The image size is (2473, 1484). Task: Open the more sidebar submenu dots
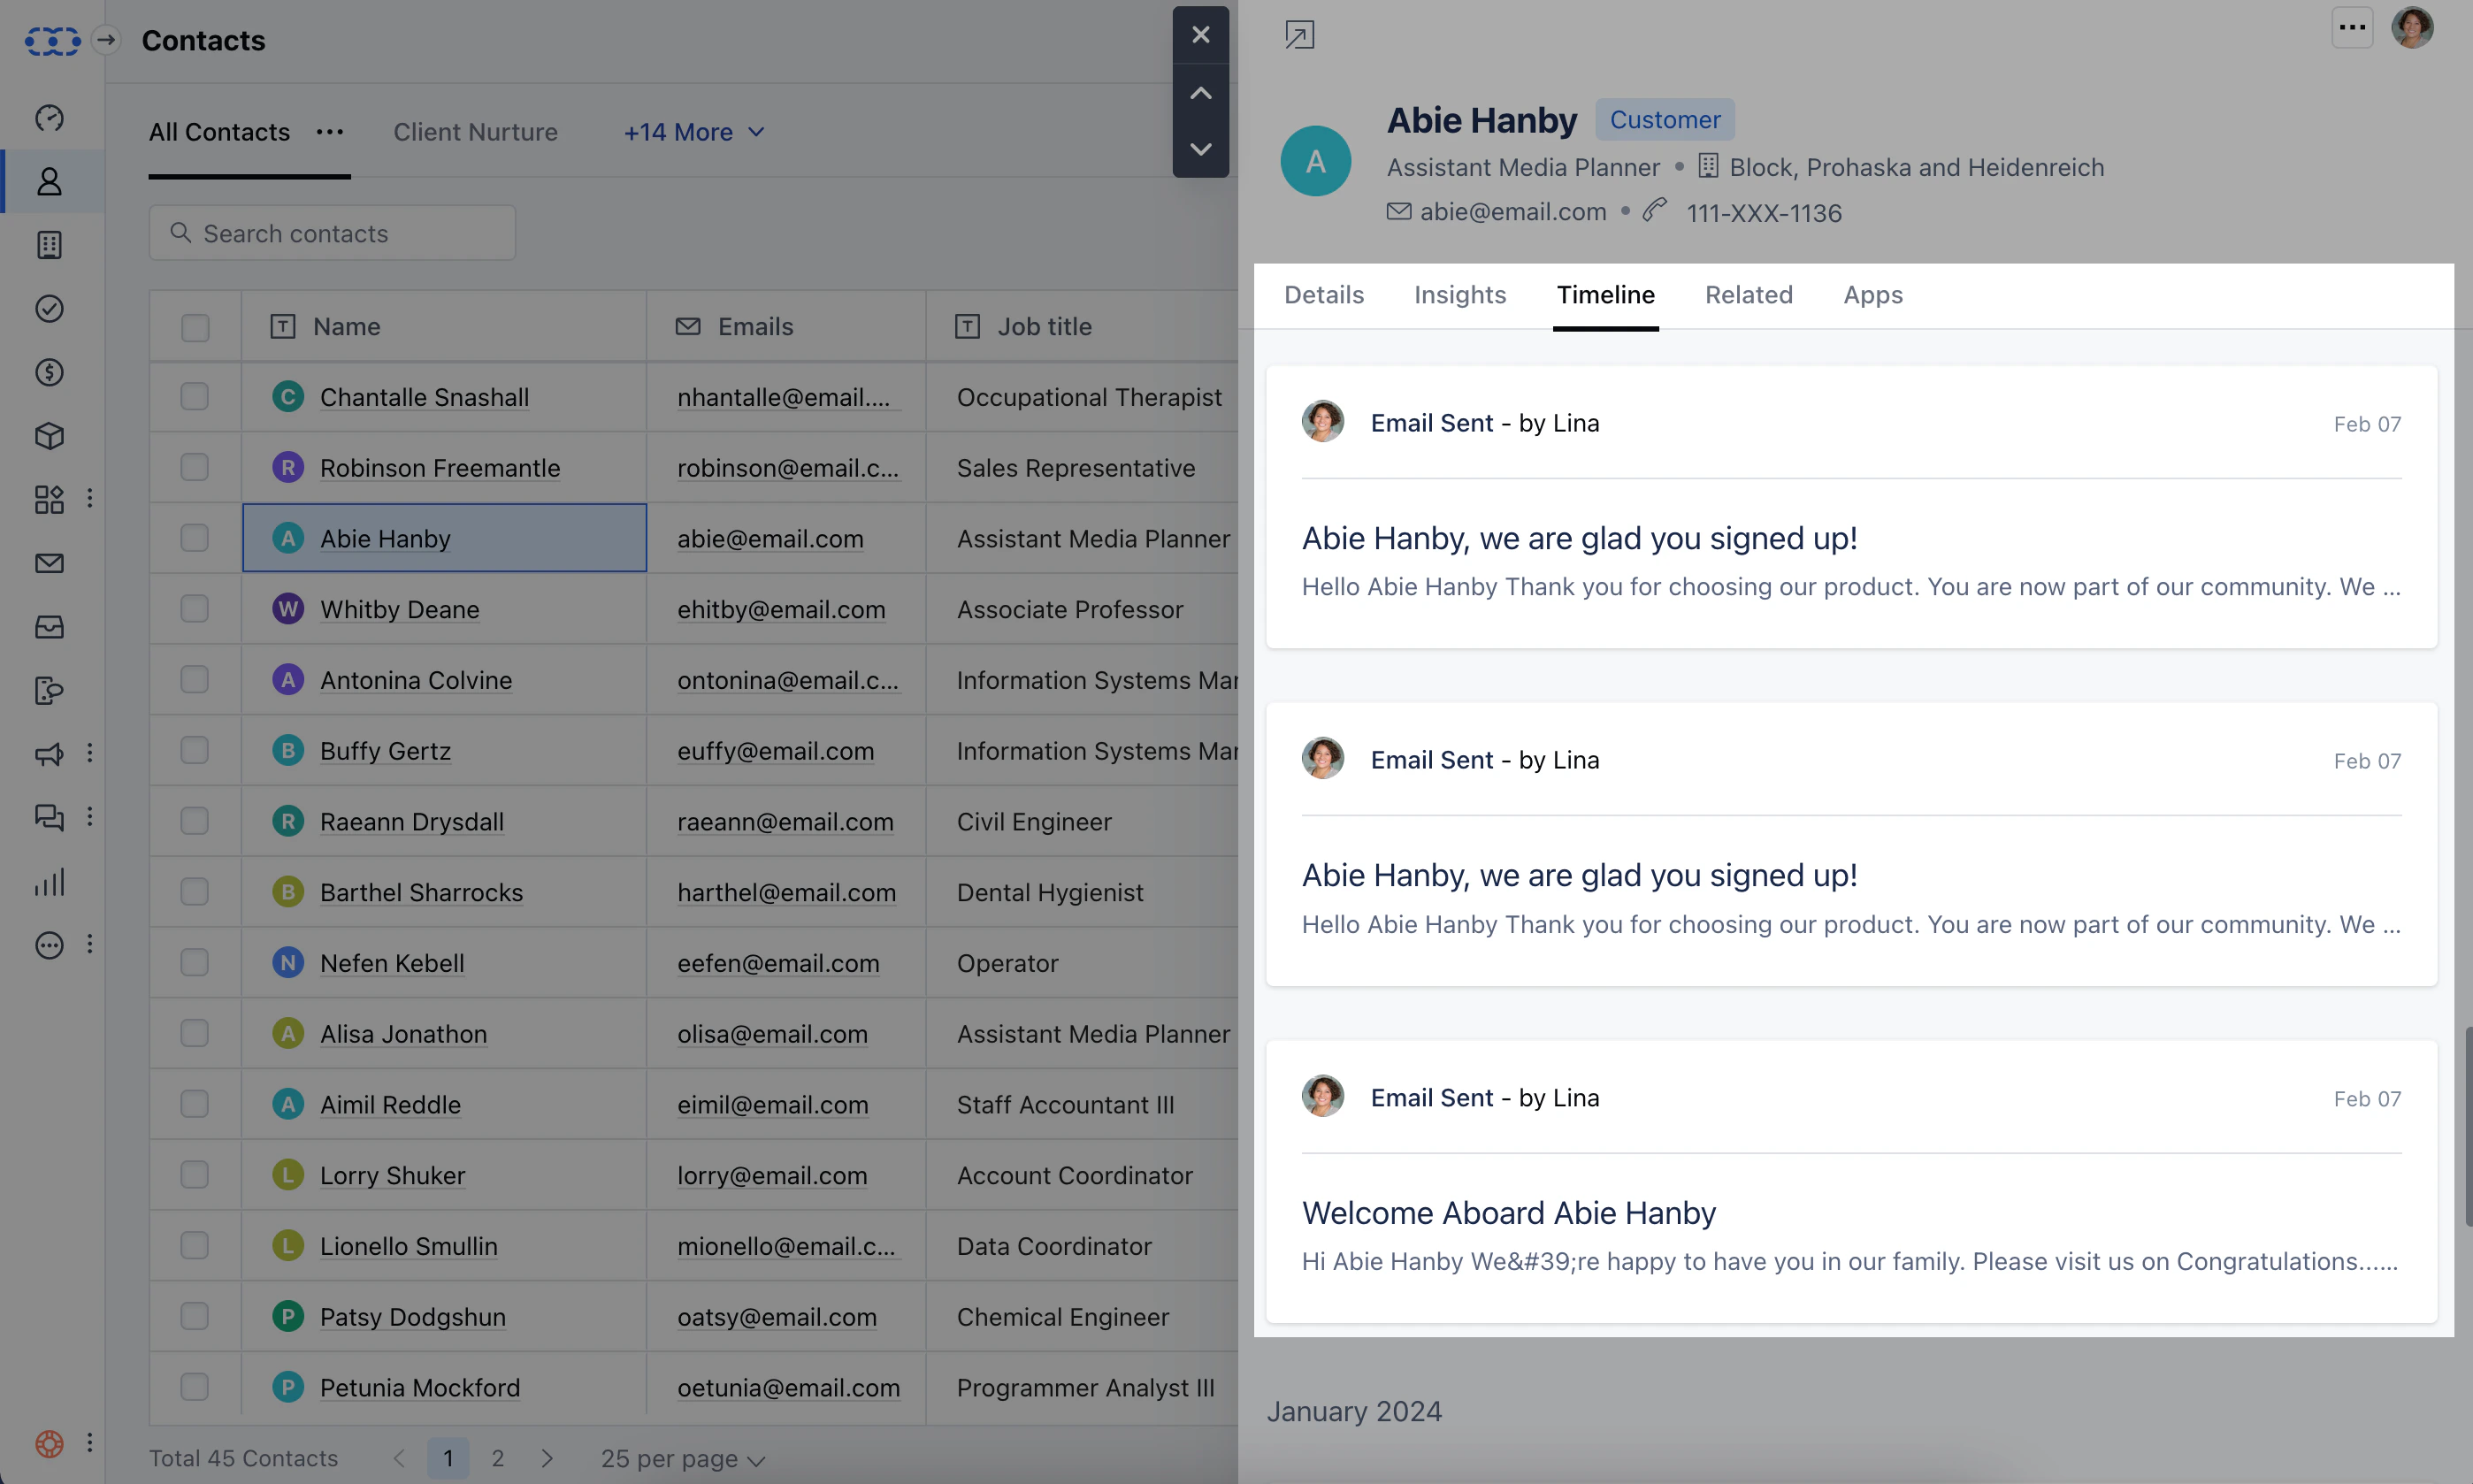tap(90, 944)
